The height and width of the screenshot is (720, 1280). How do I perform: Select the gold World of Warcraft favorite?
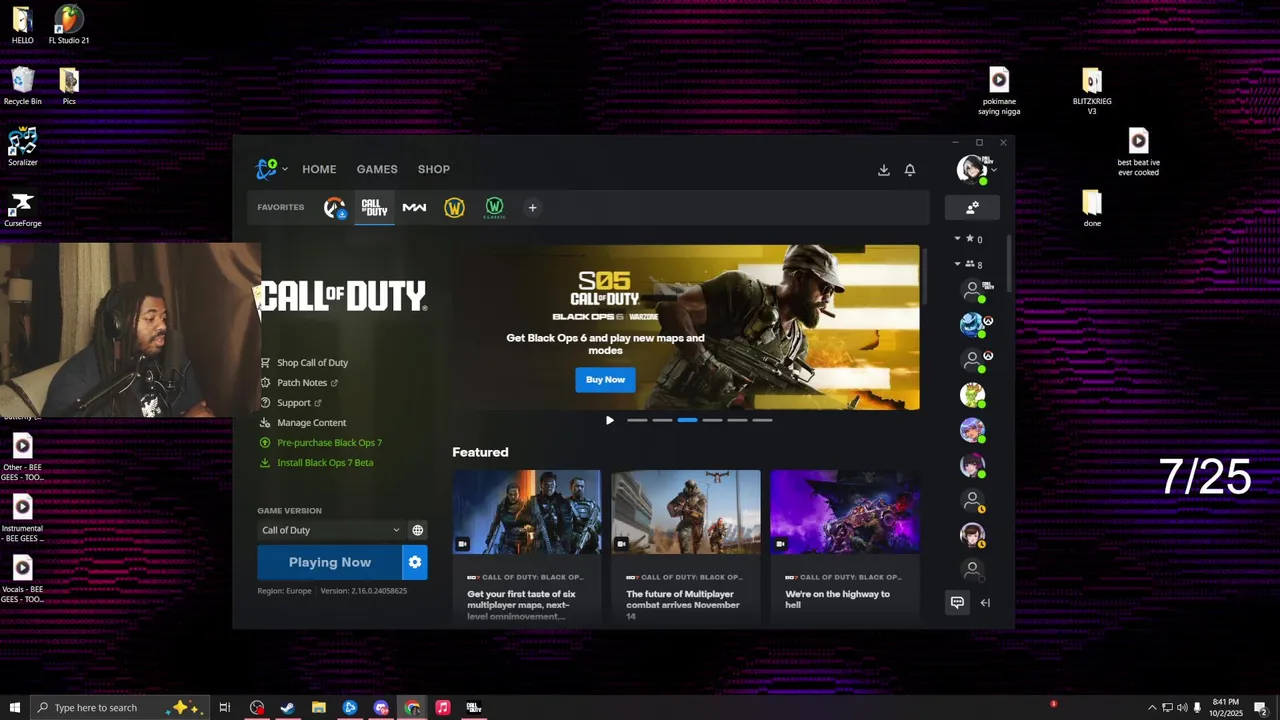pyautogui.click(x=454, y=208)
